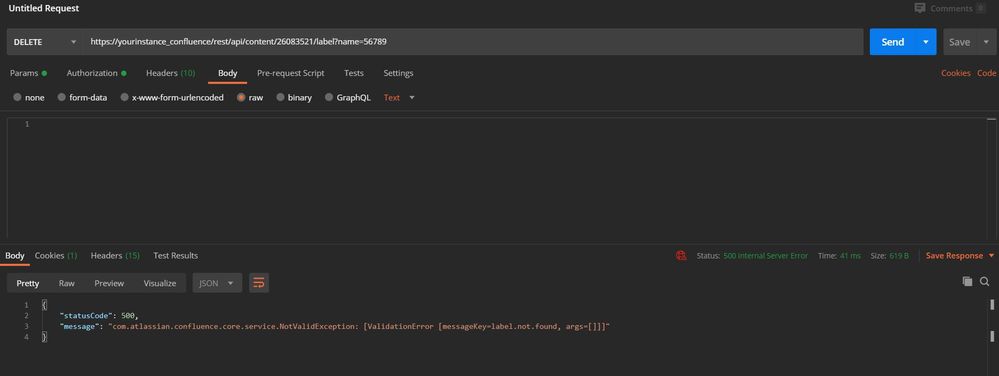The height and width of the screenshot is (376, 999).
Task: Select the request Body tab
Action: (x=227, y=73)
